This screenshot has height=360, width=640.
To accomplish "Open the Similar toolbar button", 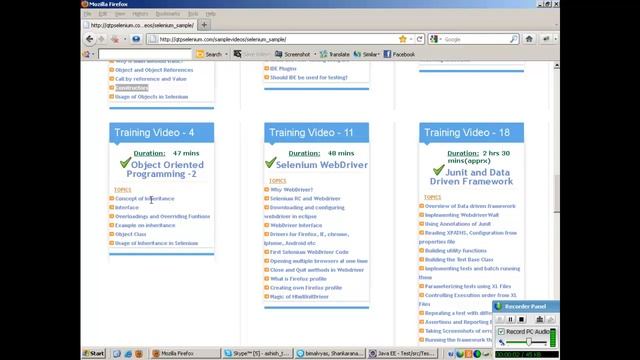I will click(367, 54).
